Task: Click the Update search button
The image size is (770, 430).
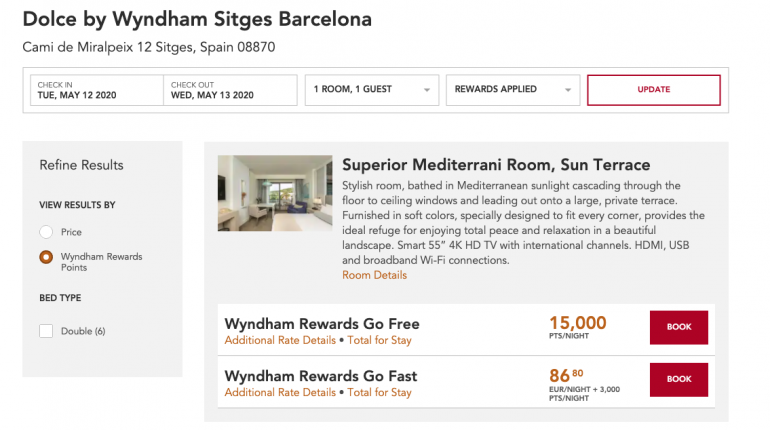Action: [653, 90]
